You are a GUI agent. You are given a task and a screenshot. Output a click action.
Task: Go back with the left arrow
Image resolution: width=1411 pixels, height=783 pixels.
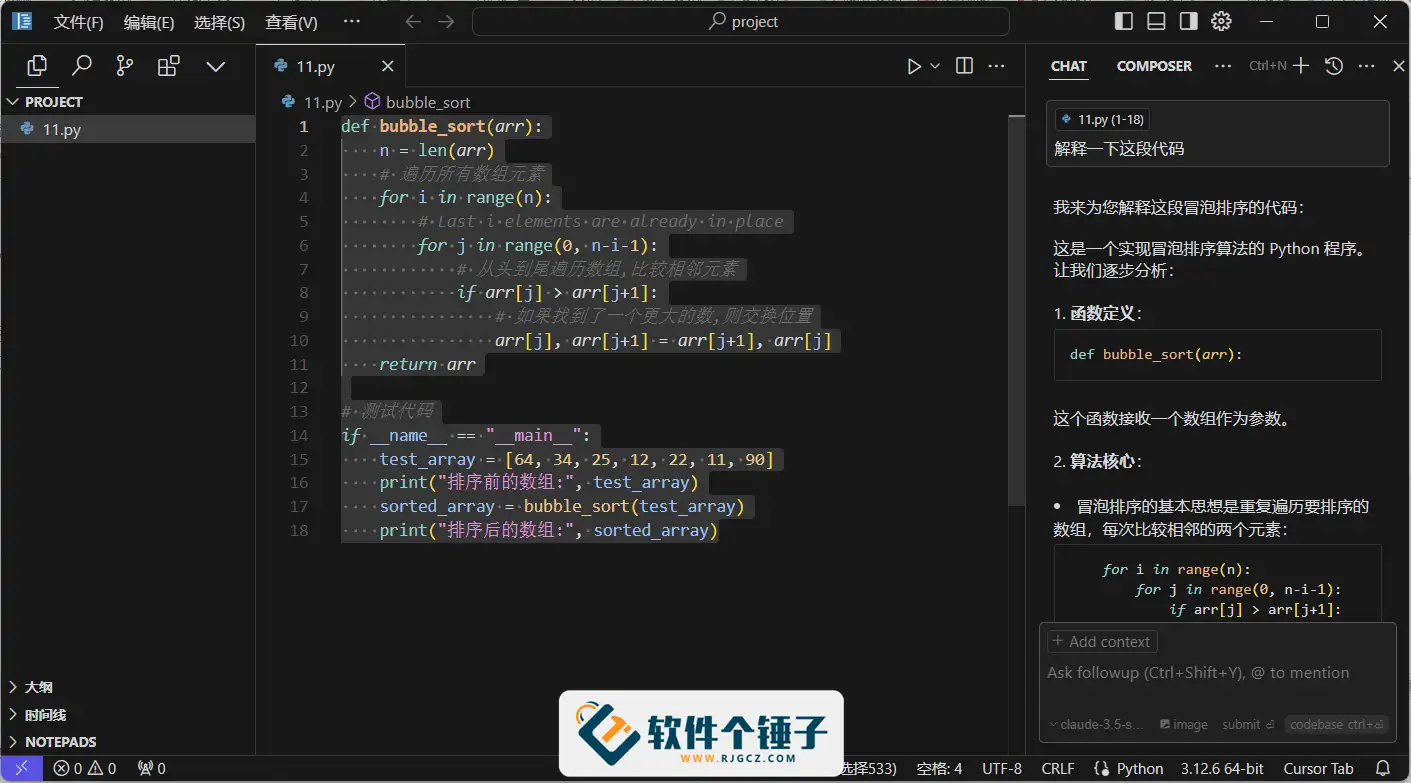(412, 21)
